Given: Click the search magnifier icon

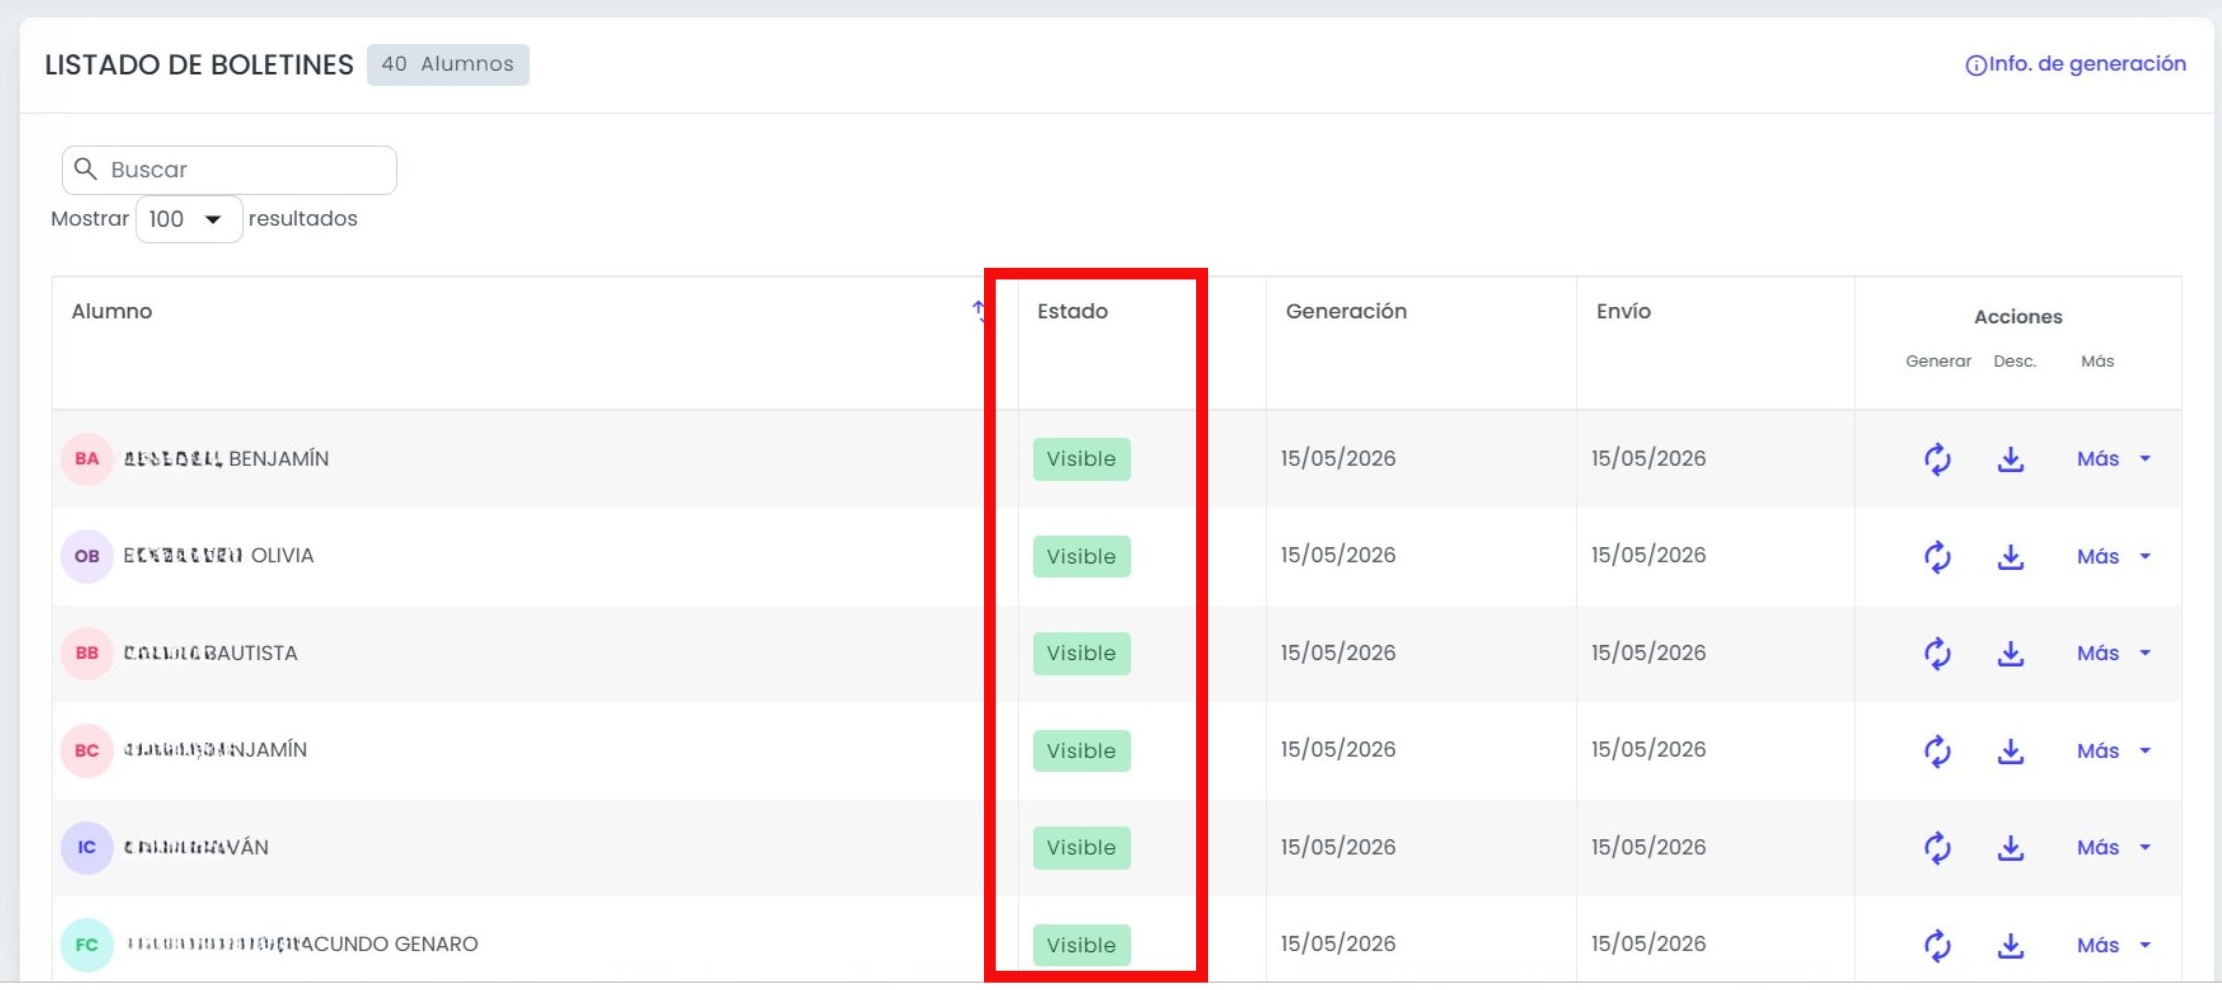Looking at the screenshot, I should (x=86, y=169).
